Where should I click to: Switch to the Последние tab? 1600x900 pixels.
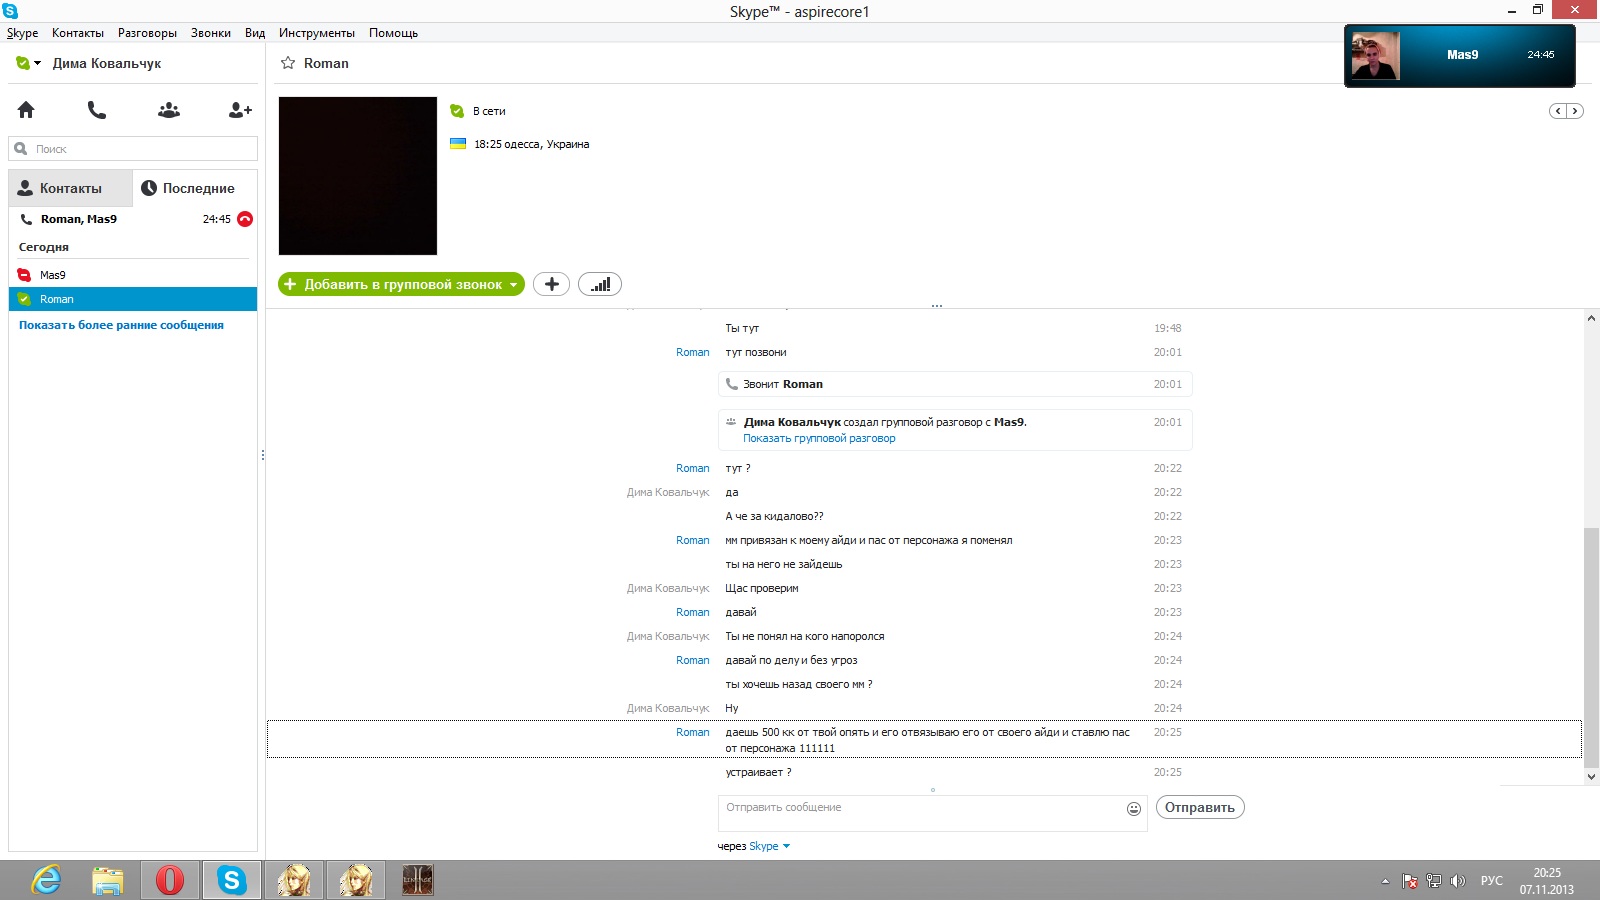194,188
